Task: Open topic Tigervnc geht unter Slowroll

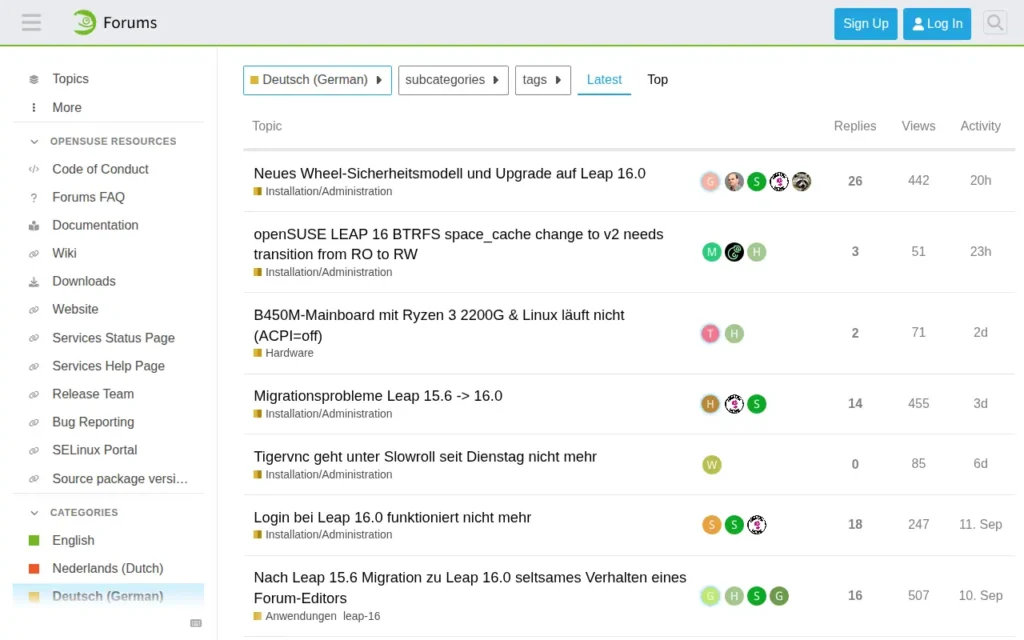Action: point(424,457)
